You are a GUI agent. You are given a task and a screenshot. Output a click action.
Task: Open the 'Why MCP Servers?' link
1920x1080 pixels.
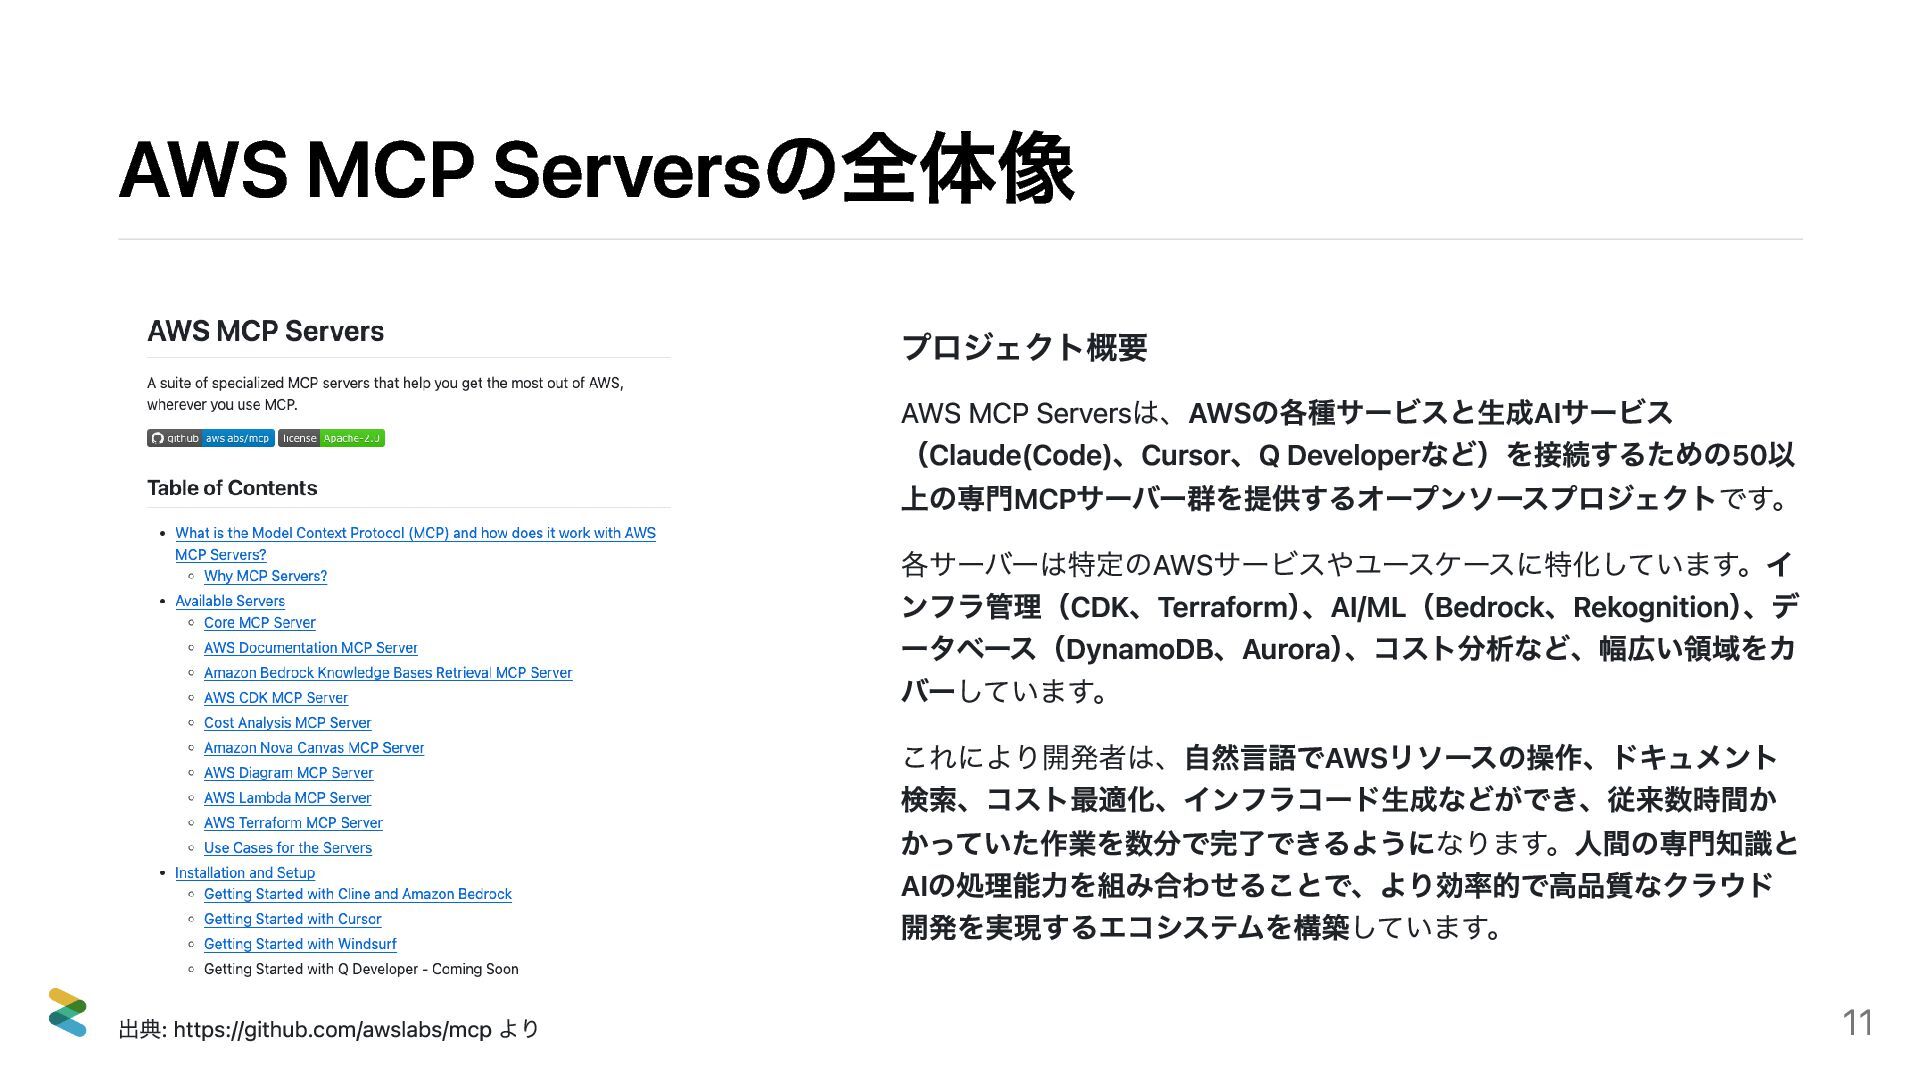click(265, 576)
